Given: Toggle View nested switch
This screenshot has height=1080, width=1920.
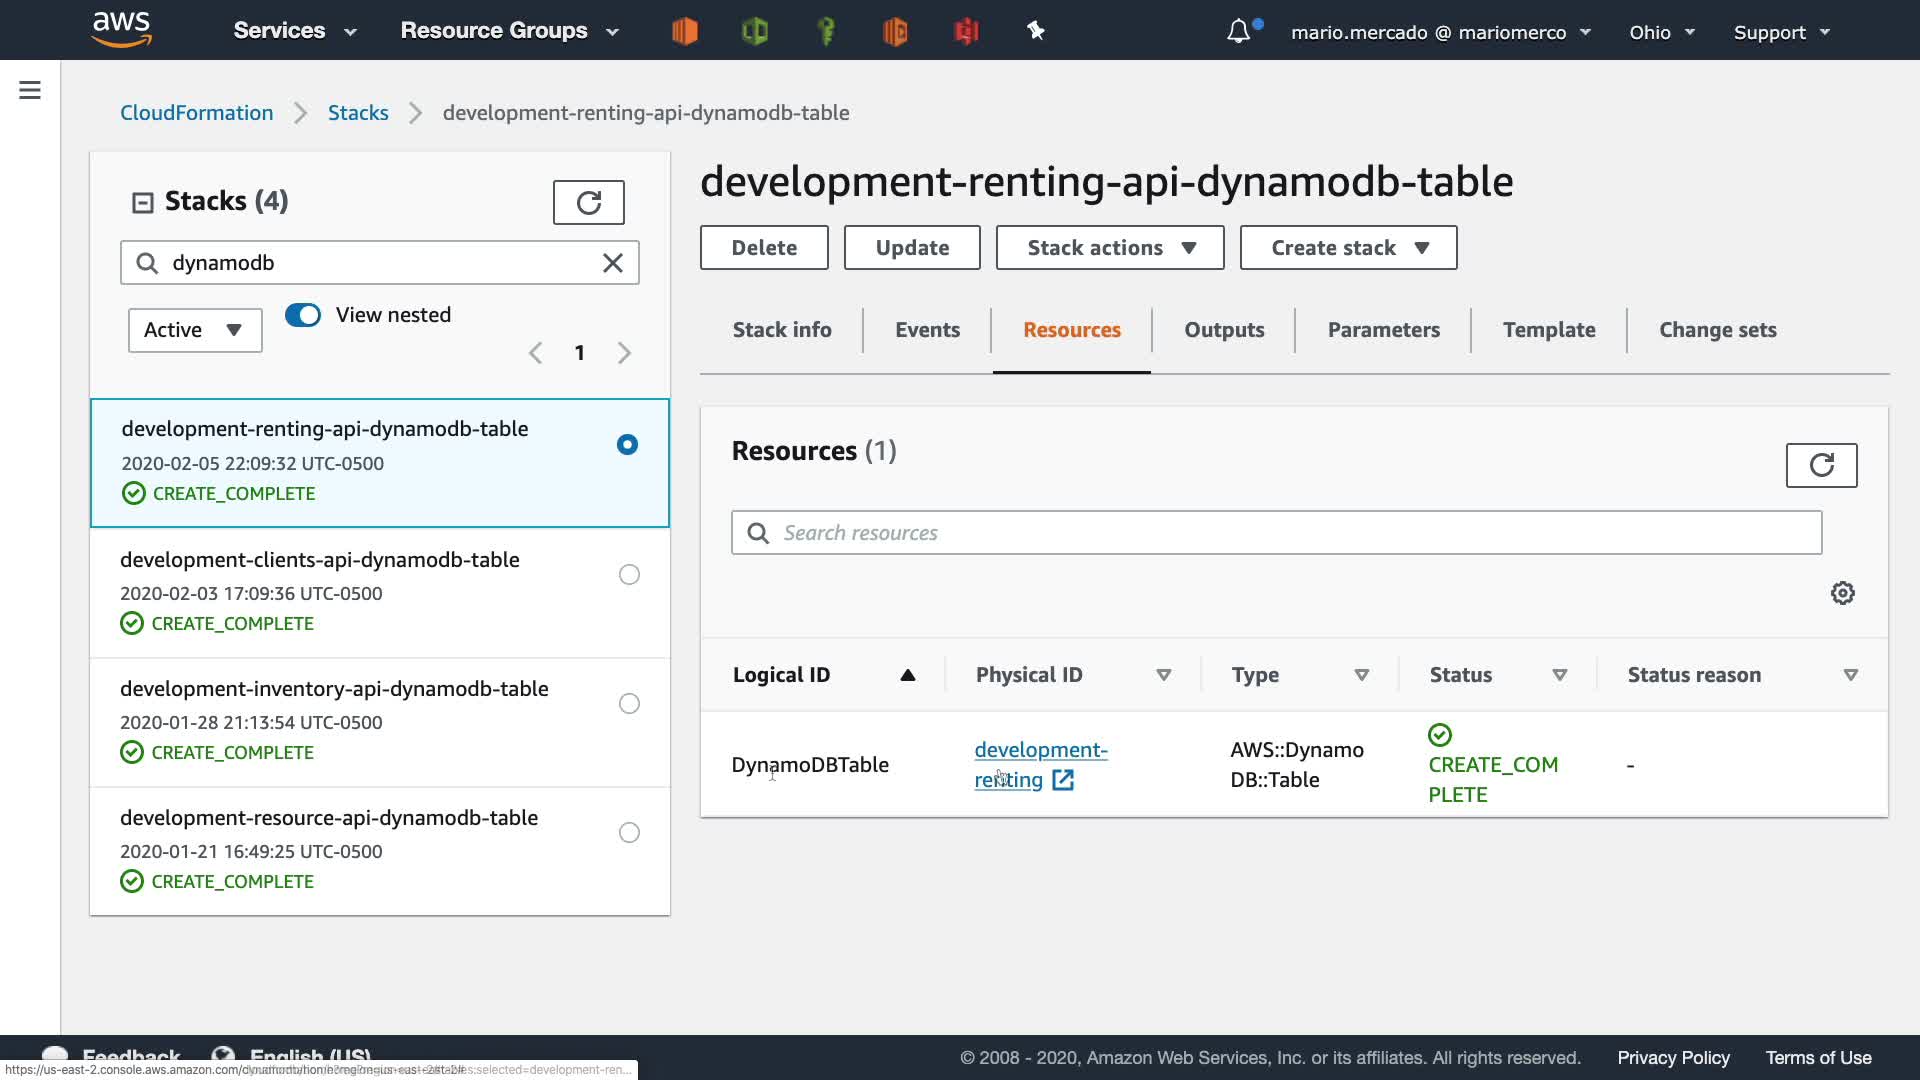Looking at the screenshot, I should coord(303,315).
